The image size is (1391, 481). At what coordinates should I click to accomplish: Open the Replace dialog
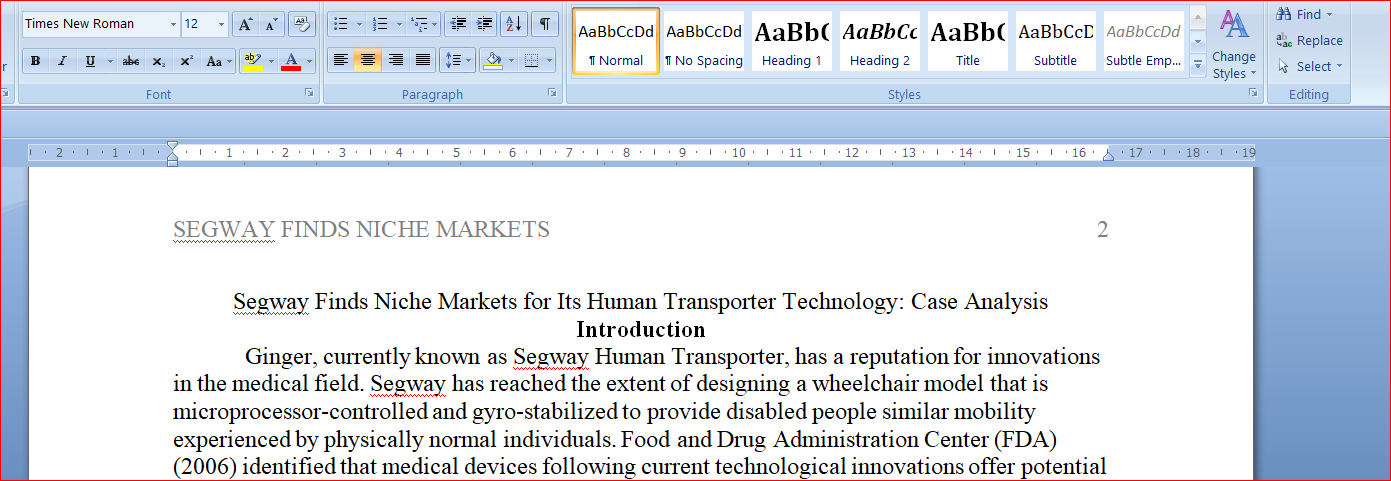pos(1309,41)
